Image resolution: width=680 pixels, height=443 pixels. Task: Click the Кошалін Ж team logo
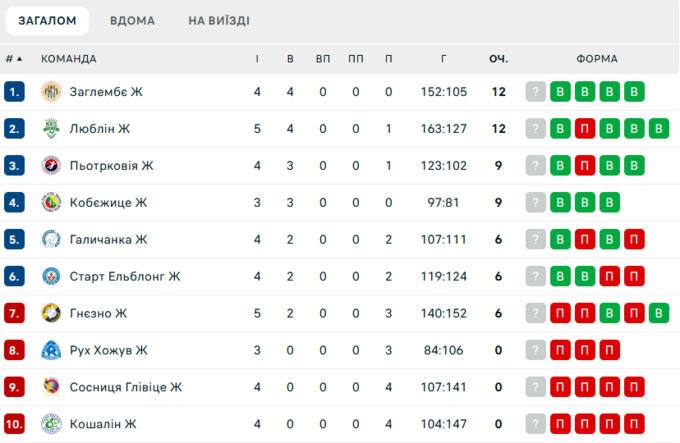51,424
